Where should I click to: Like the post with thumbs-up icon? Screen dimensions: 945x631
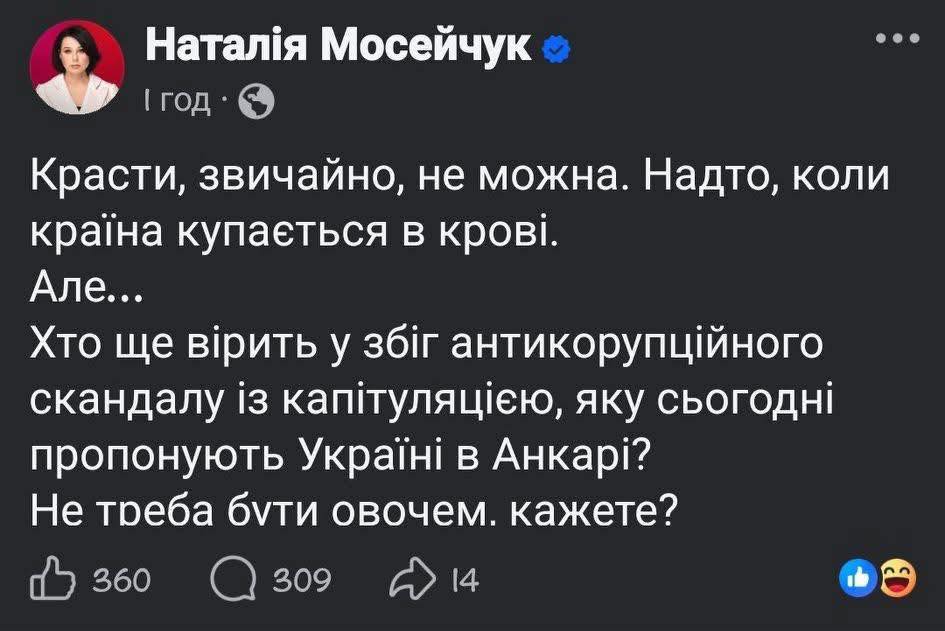[51, 580]
